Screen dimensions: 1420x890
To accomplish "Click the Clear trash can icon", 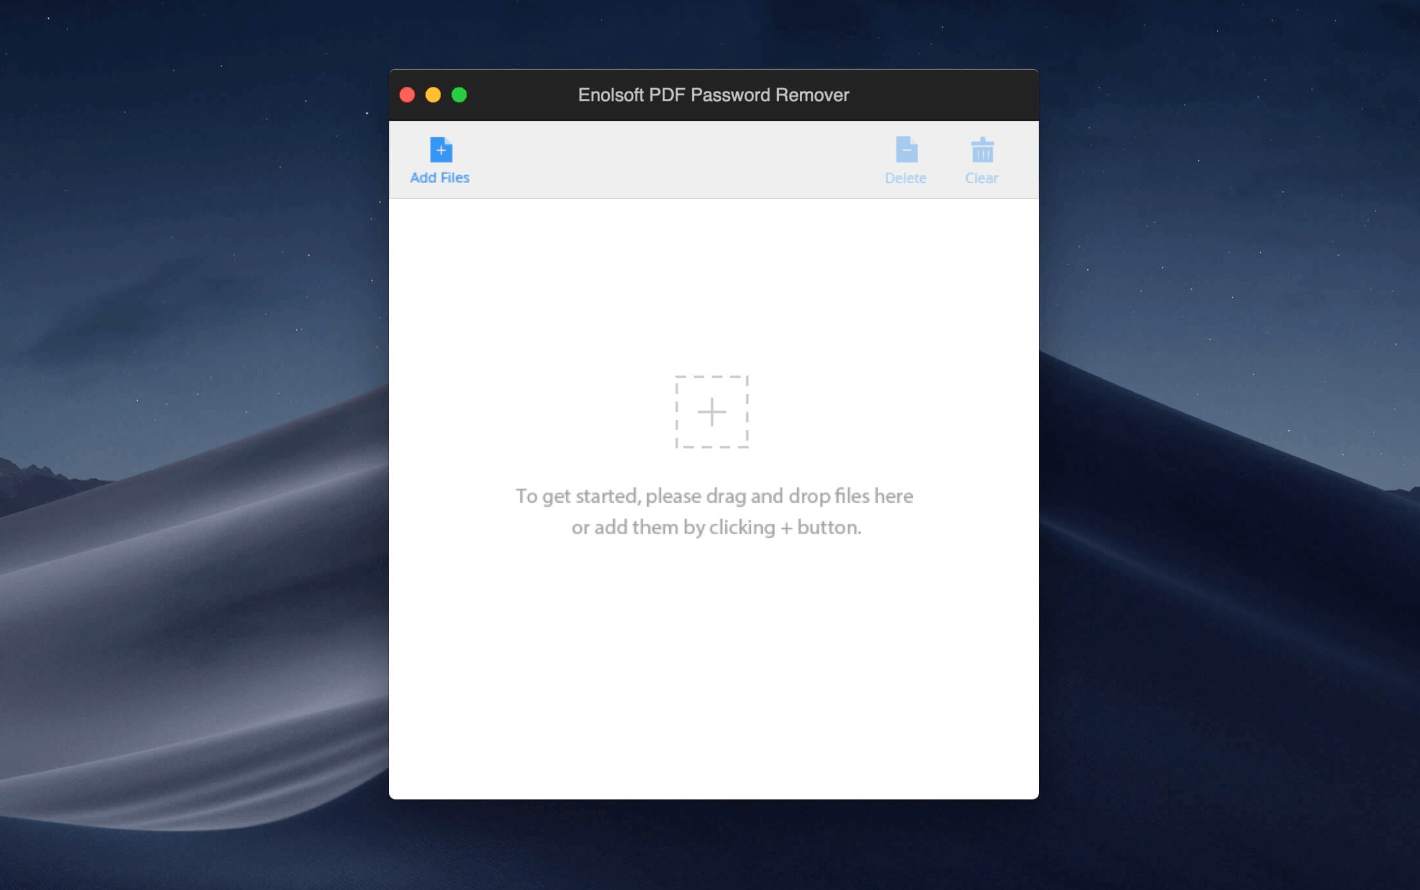I will tap(982, 150).
